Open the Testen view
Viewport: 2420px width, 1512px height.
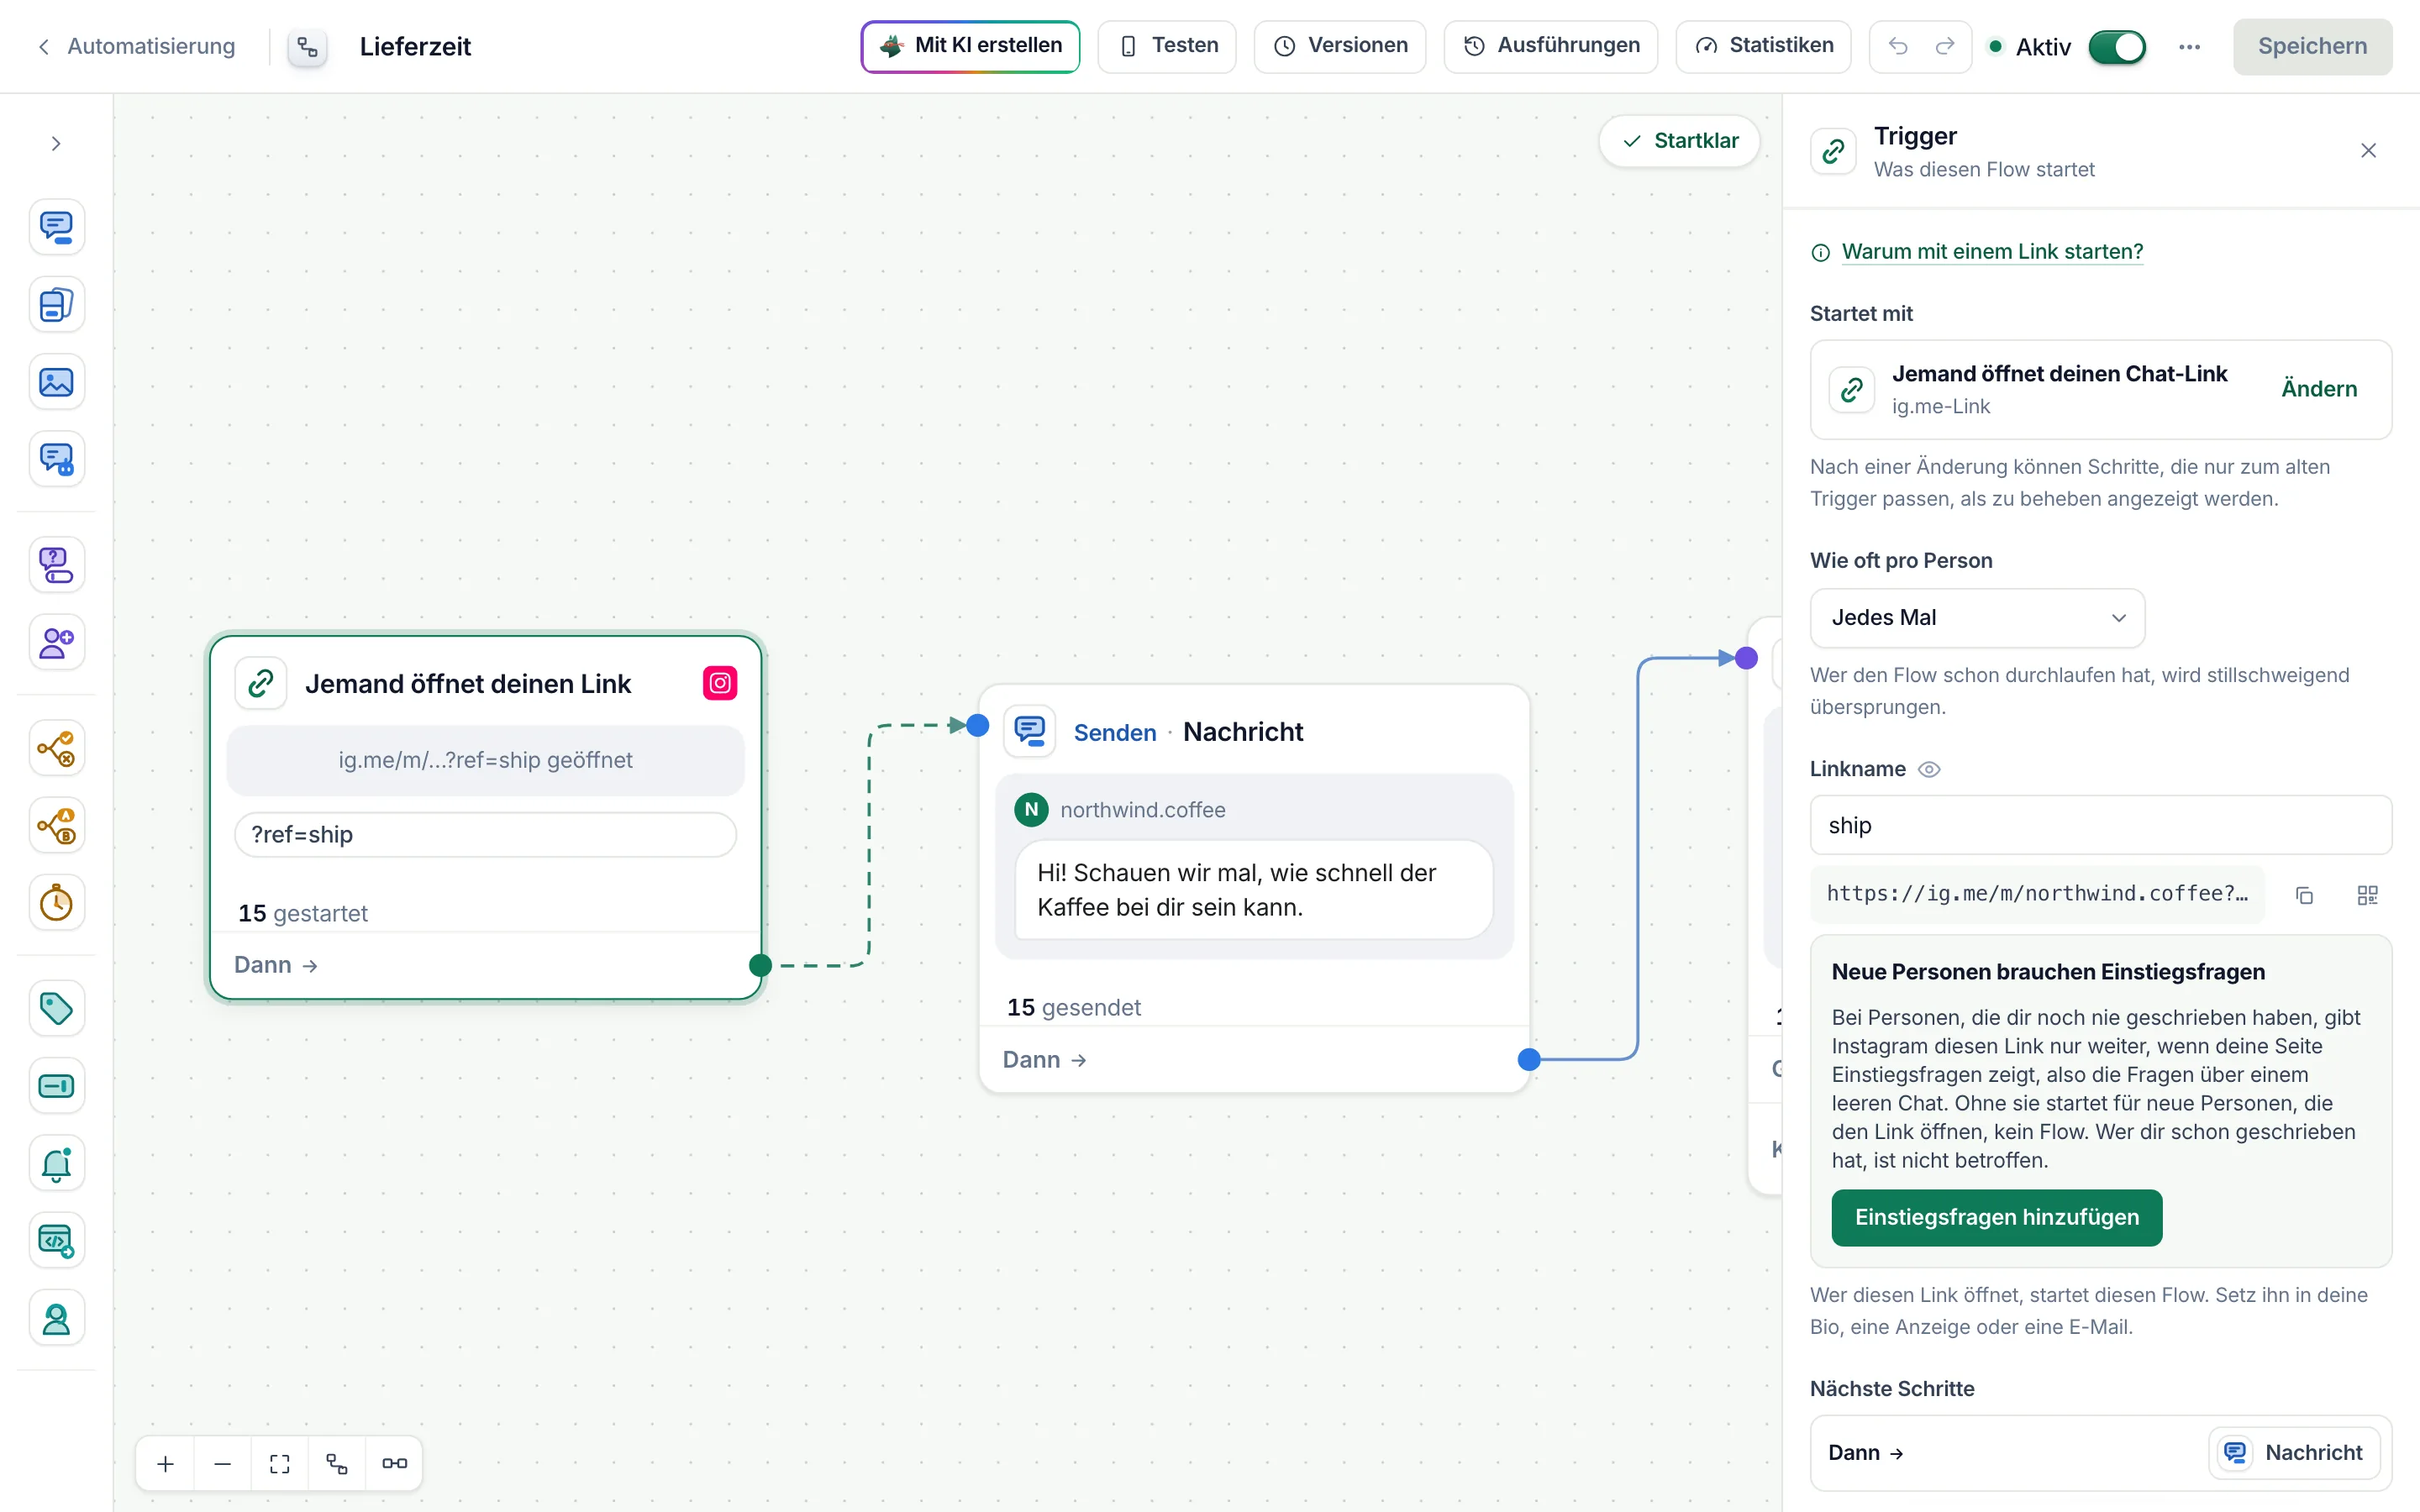pos(1167,46)
